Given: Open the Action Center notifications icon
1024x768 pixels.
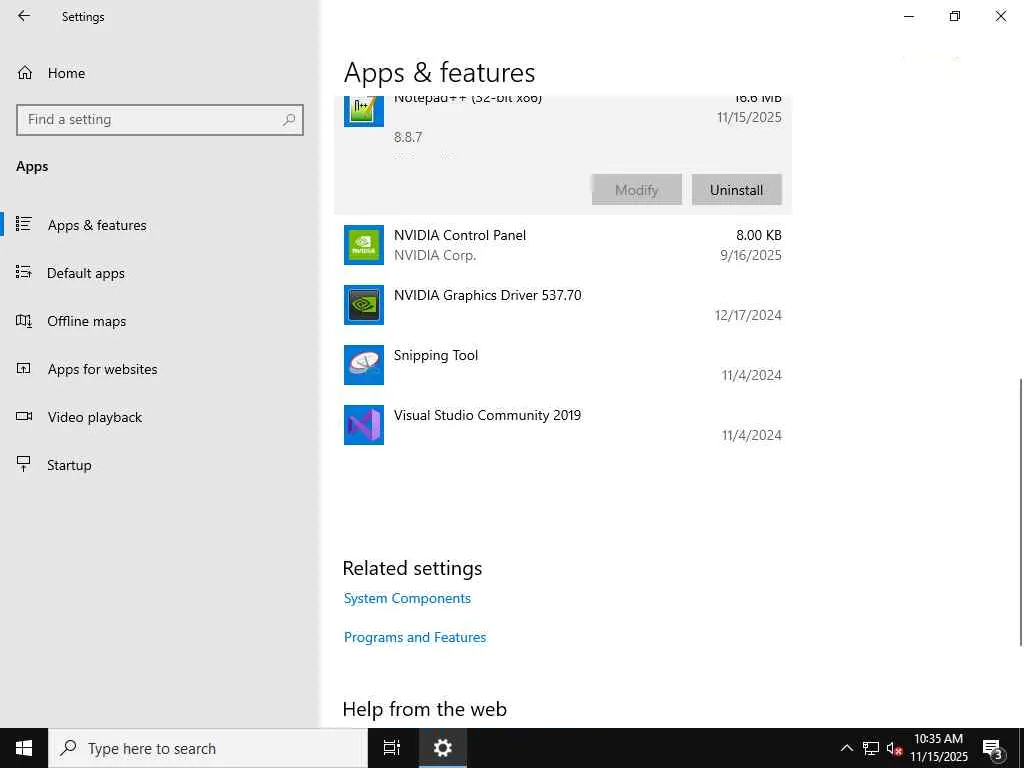Looking at the screenshot, I should [993, 750].
